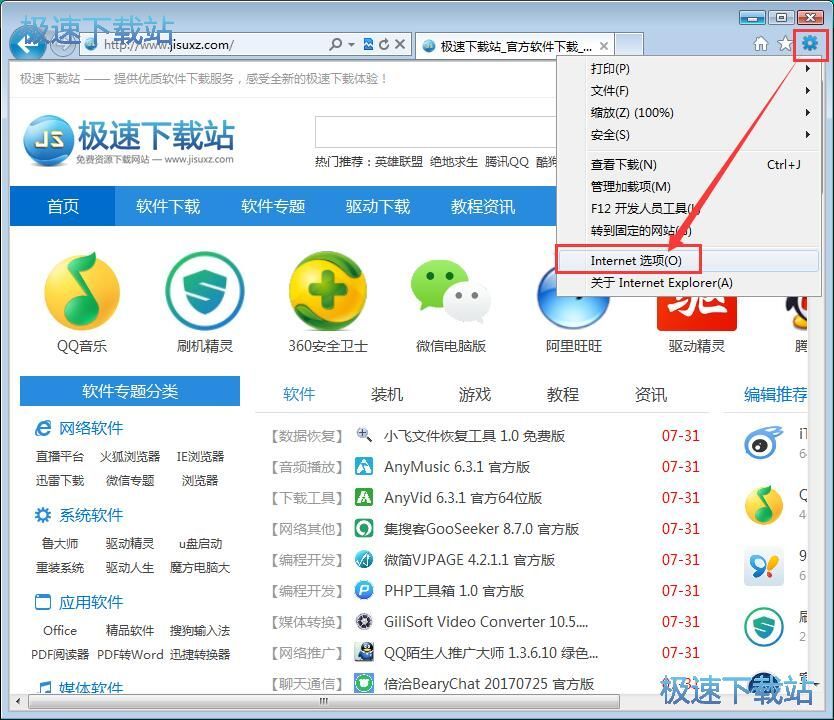Close the 极速下载站 browser tab

click(604, 46)
